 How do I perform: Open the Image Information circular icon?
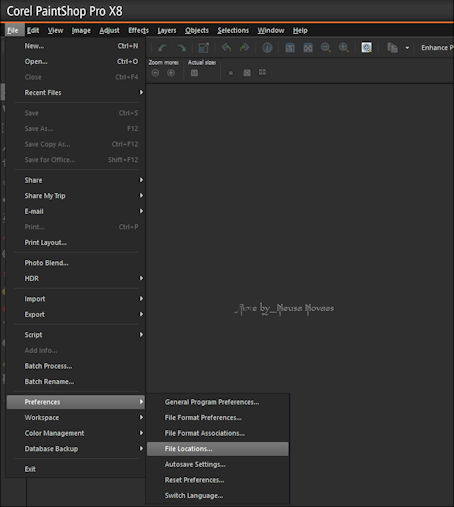(x=267, y=48)
